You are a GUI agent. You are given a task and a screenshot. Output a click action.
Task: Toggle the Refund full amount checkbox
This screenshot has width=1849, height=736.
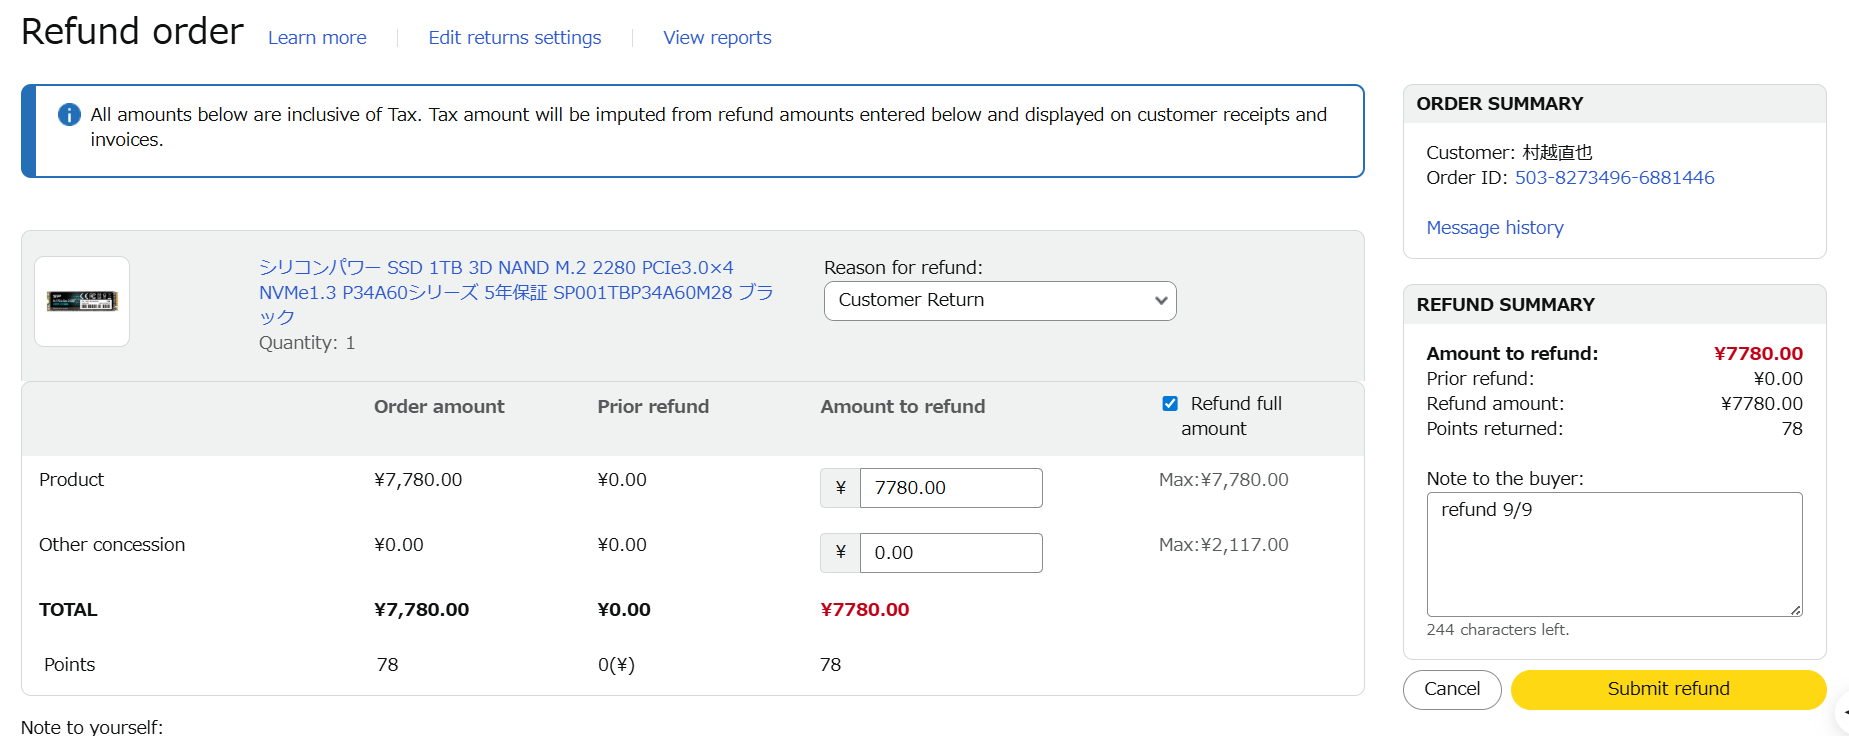(1170, 404)
